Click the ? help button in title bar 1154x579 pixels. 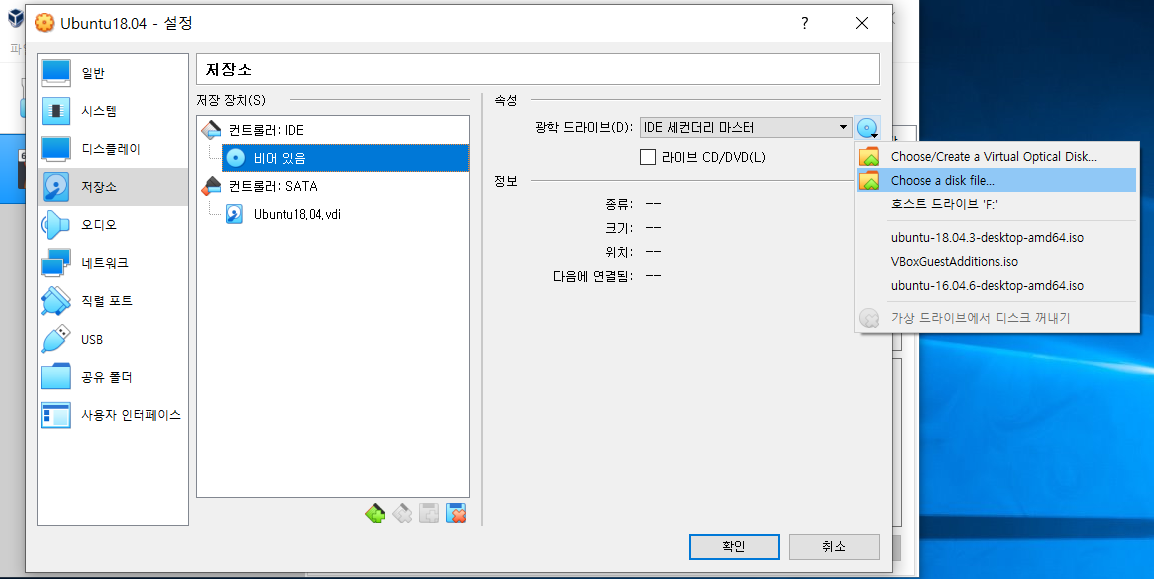[804, 24]
